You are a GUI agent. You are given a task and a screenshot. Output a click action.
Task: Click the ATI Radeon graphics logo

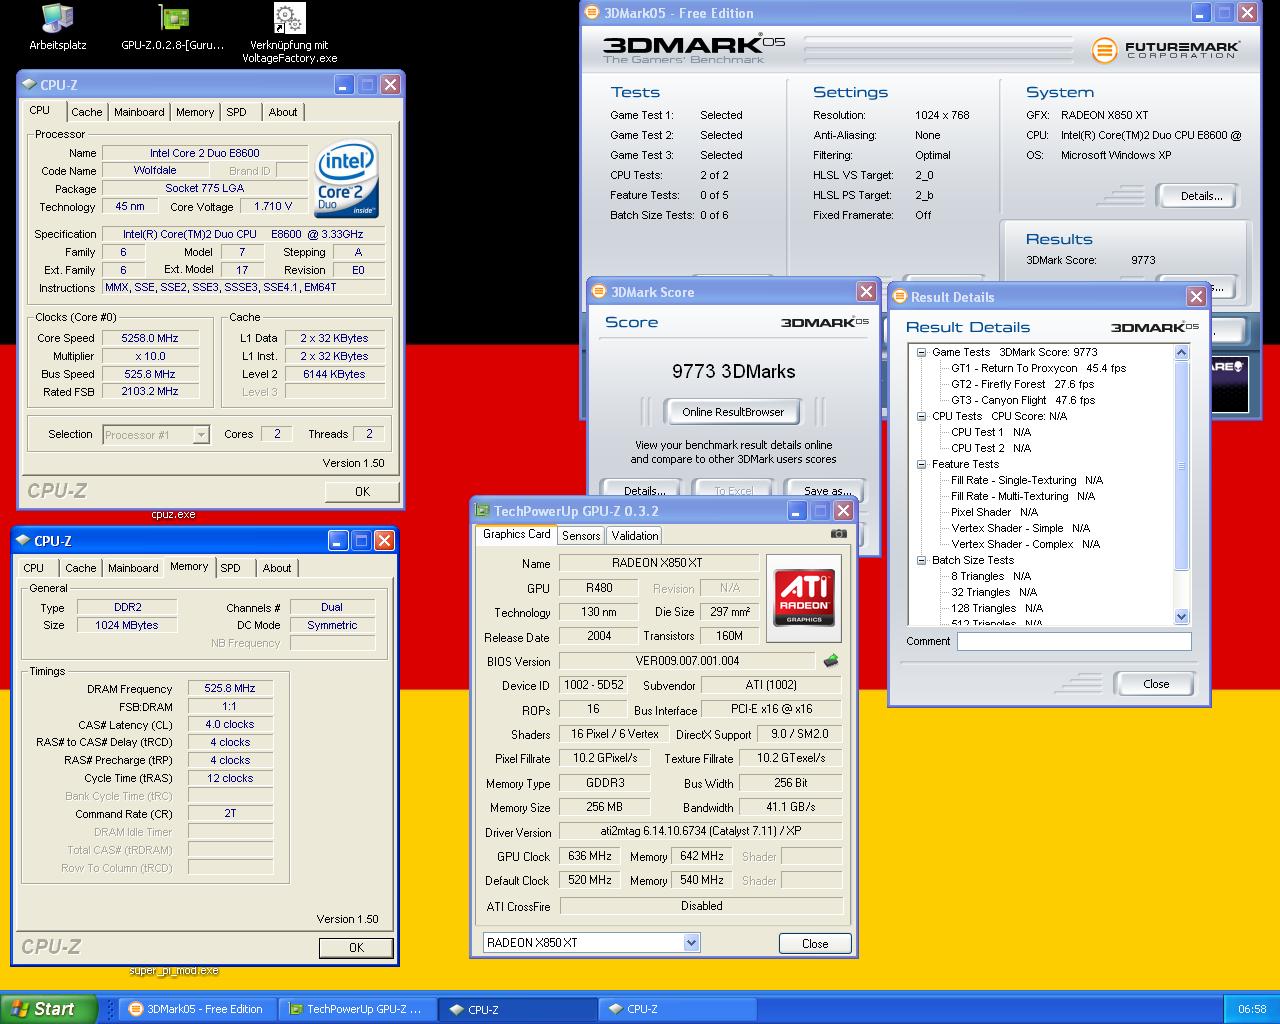click(804, 598)
